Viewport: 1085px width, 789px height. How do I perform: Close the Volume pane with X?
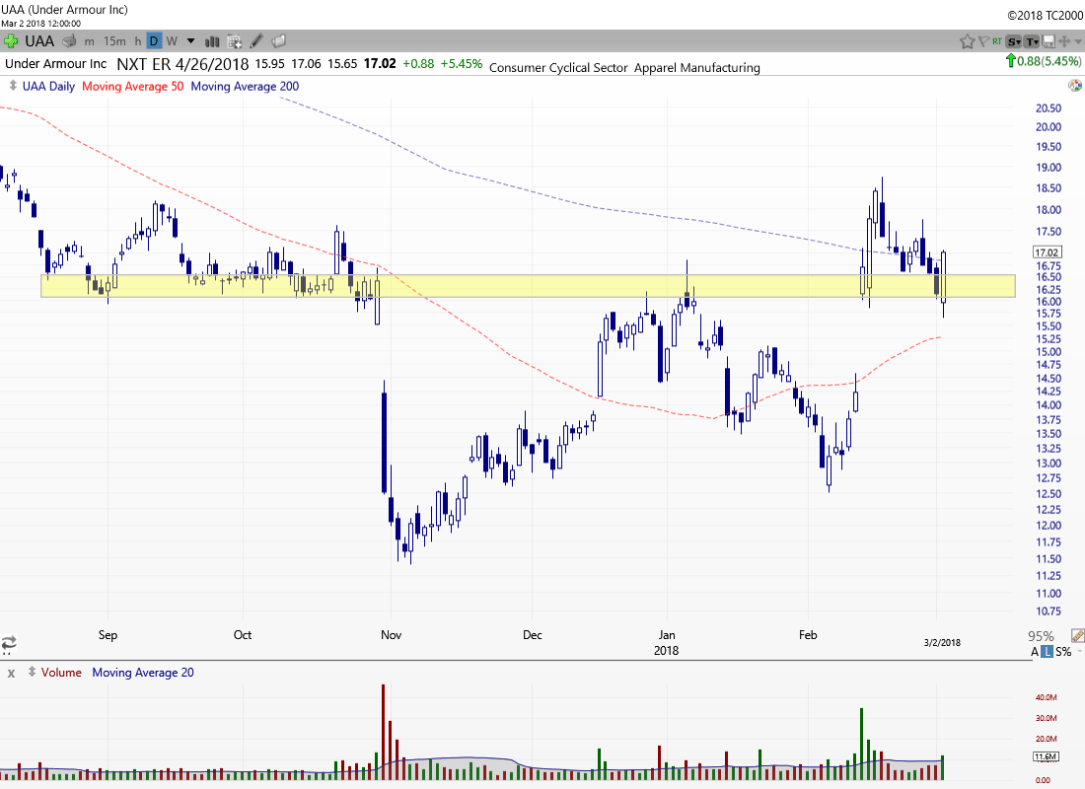12,673
